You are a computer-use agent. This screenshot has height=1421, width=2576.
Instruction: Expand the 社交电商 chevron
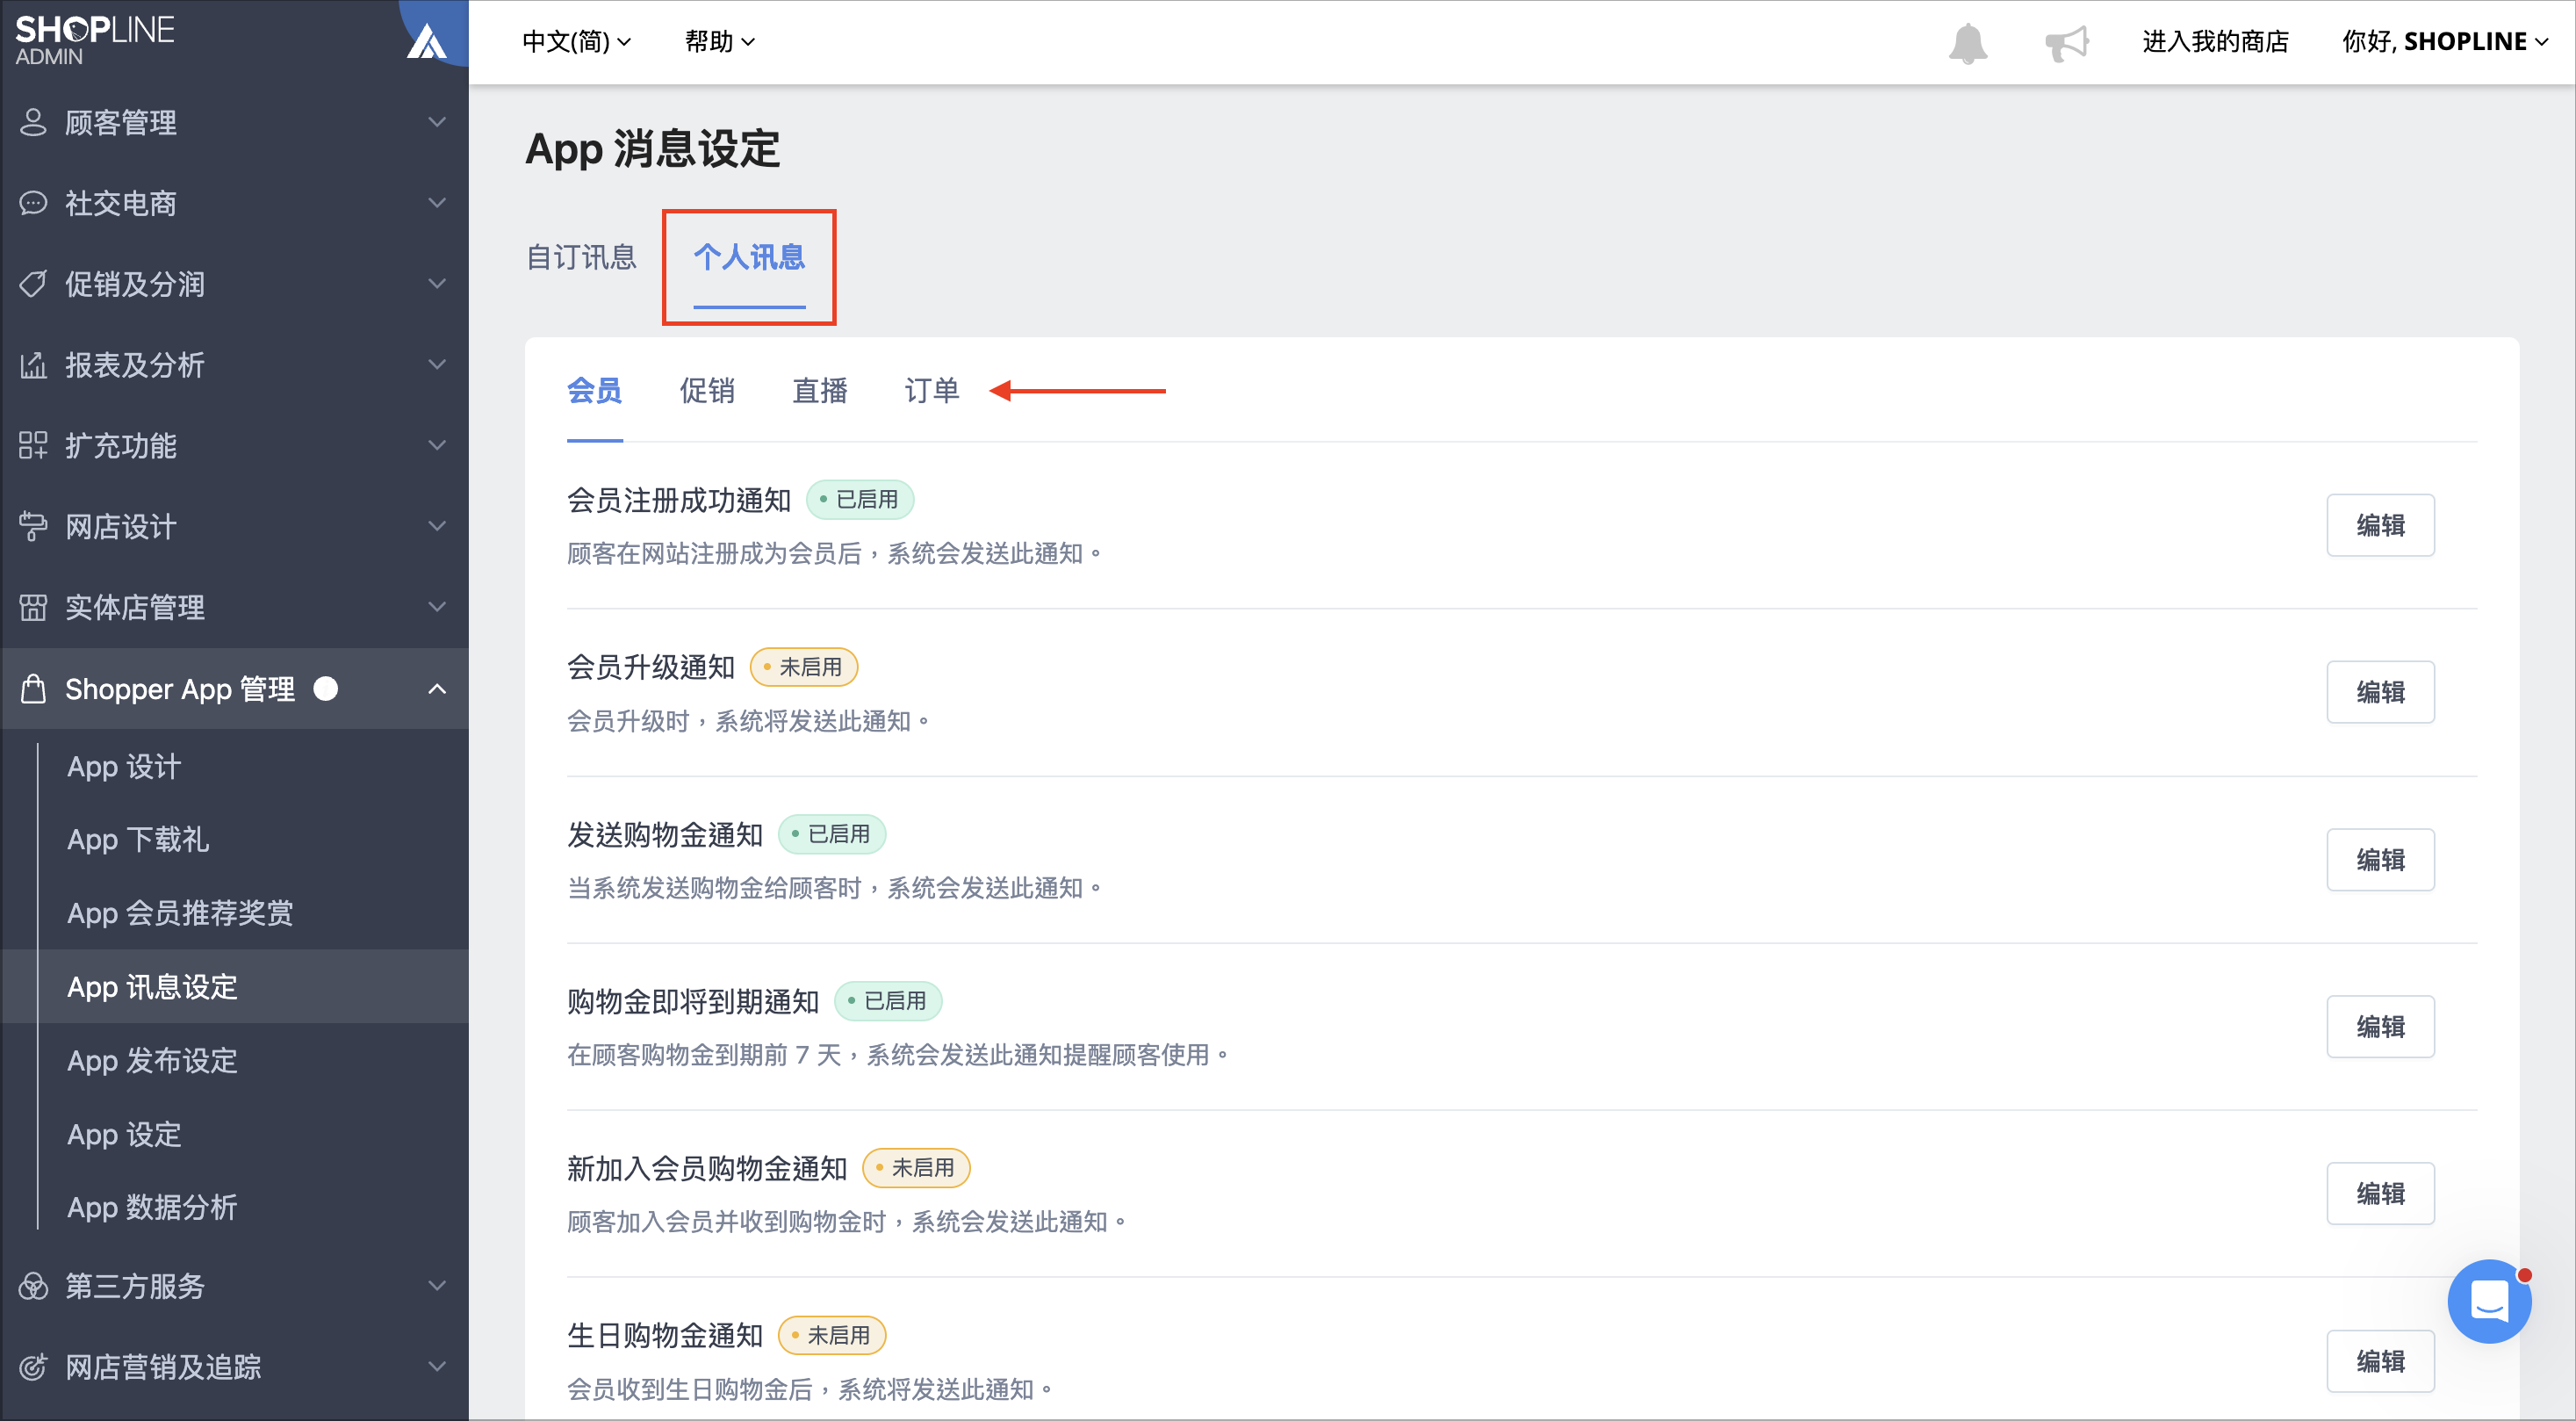437,203
